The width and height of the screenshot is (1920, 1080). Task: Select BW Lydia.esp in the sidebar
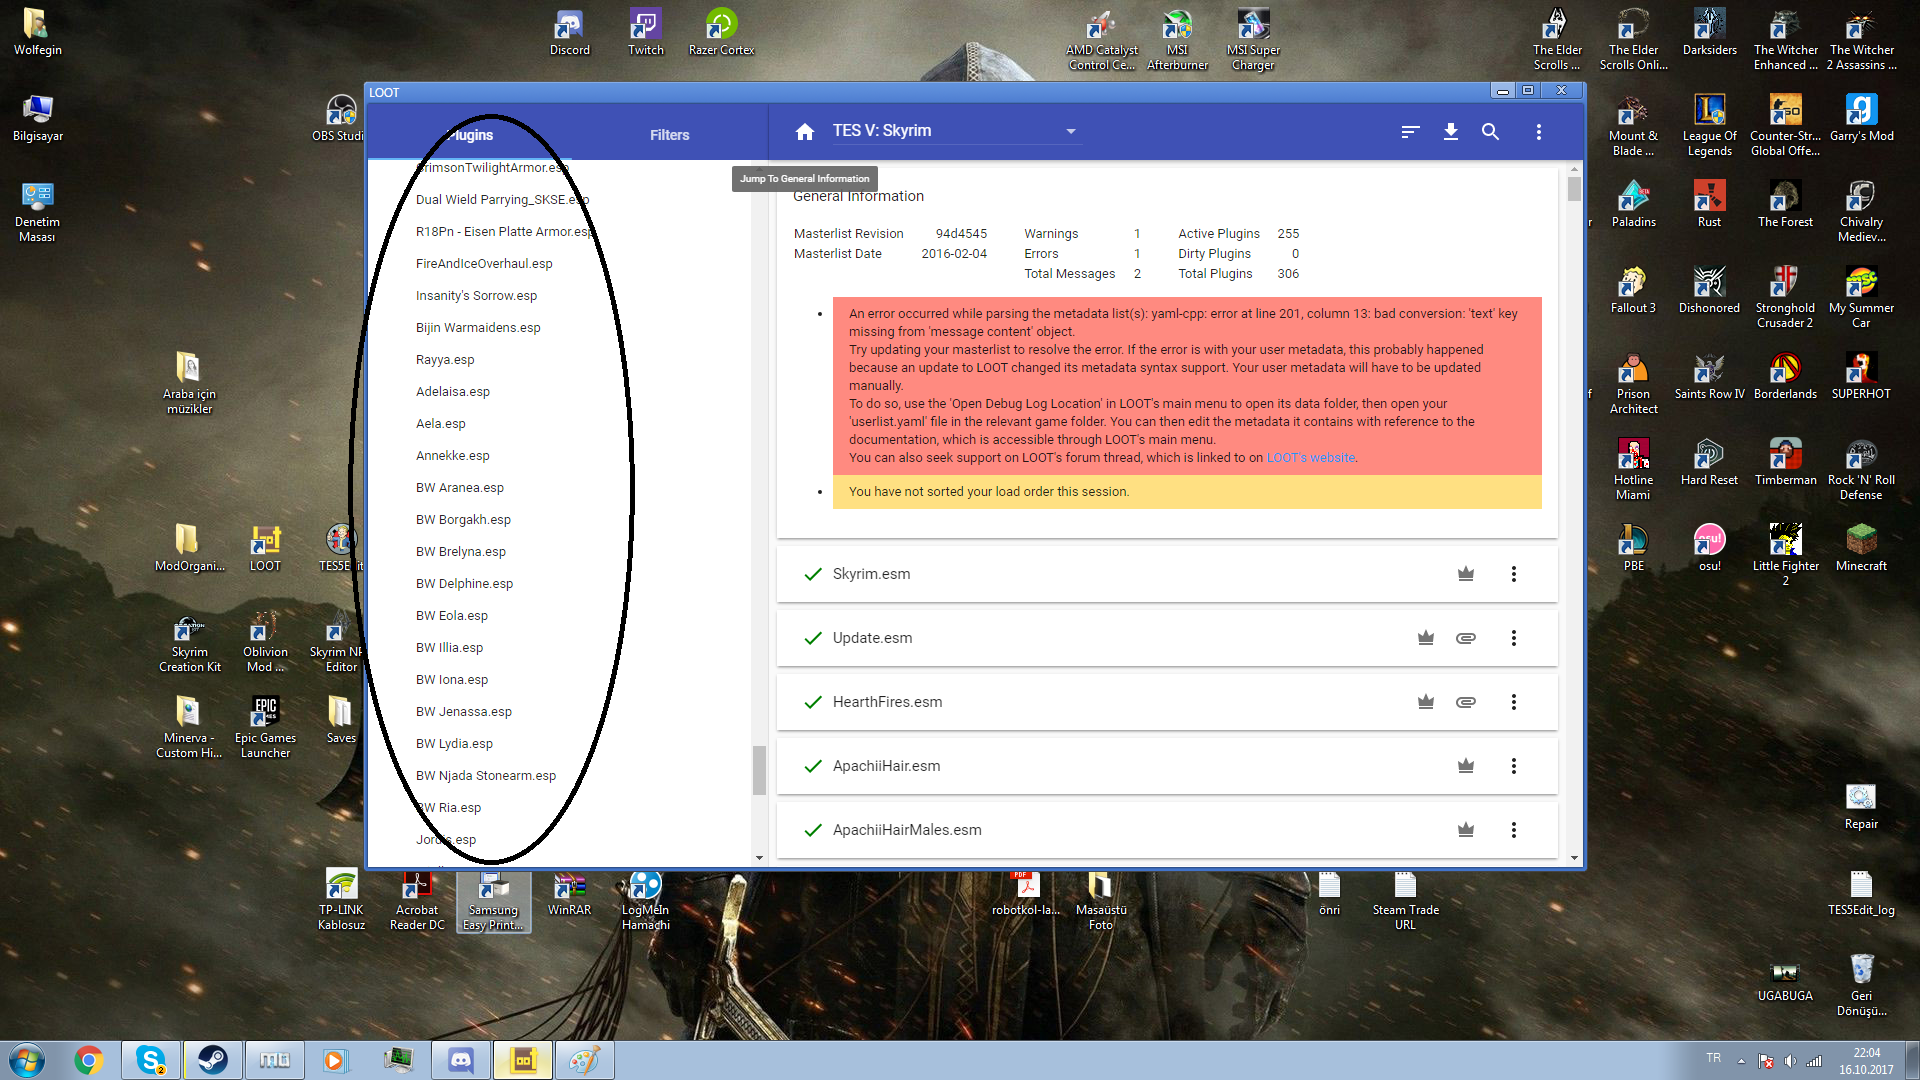tap(454, 744)
